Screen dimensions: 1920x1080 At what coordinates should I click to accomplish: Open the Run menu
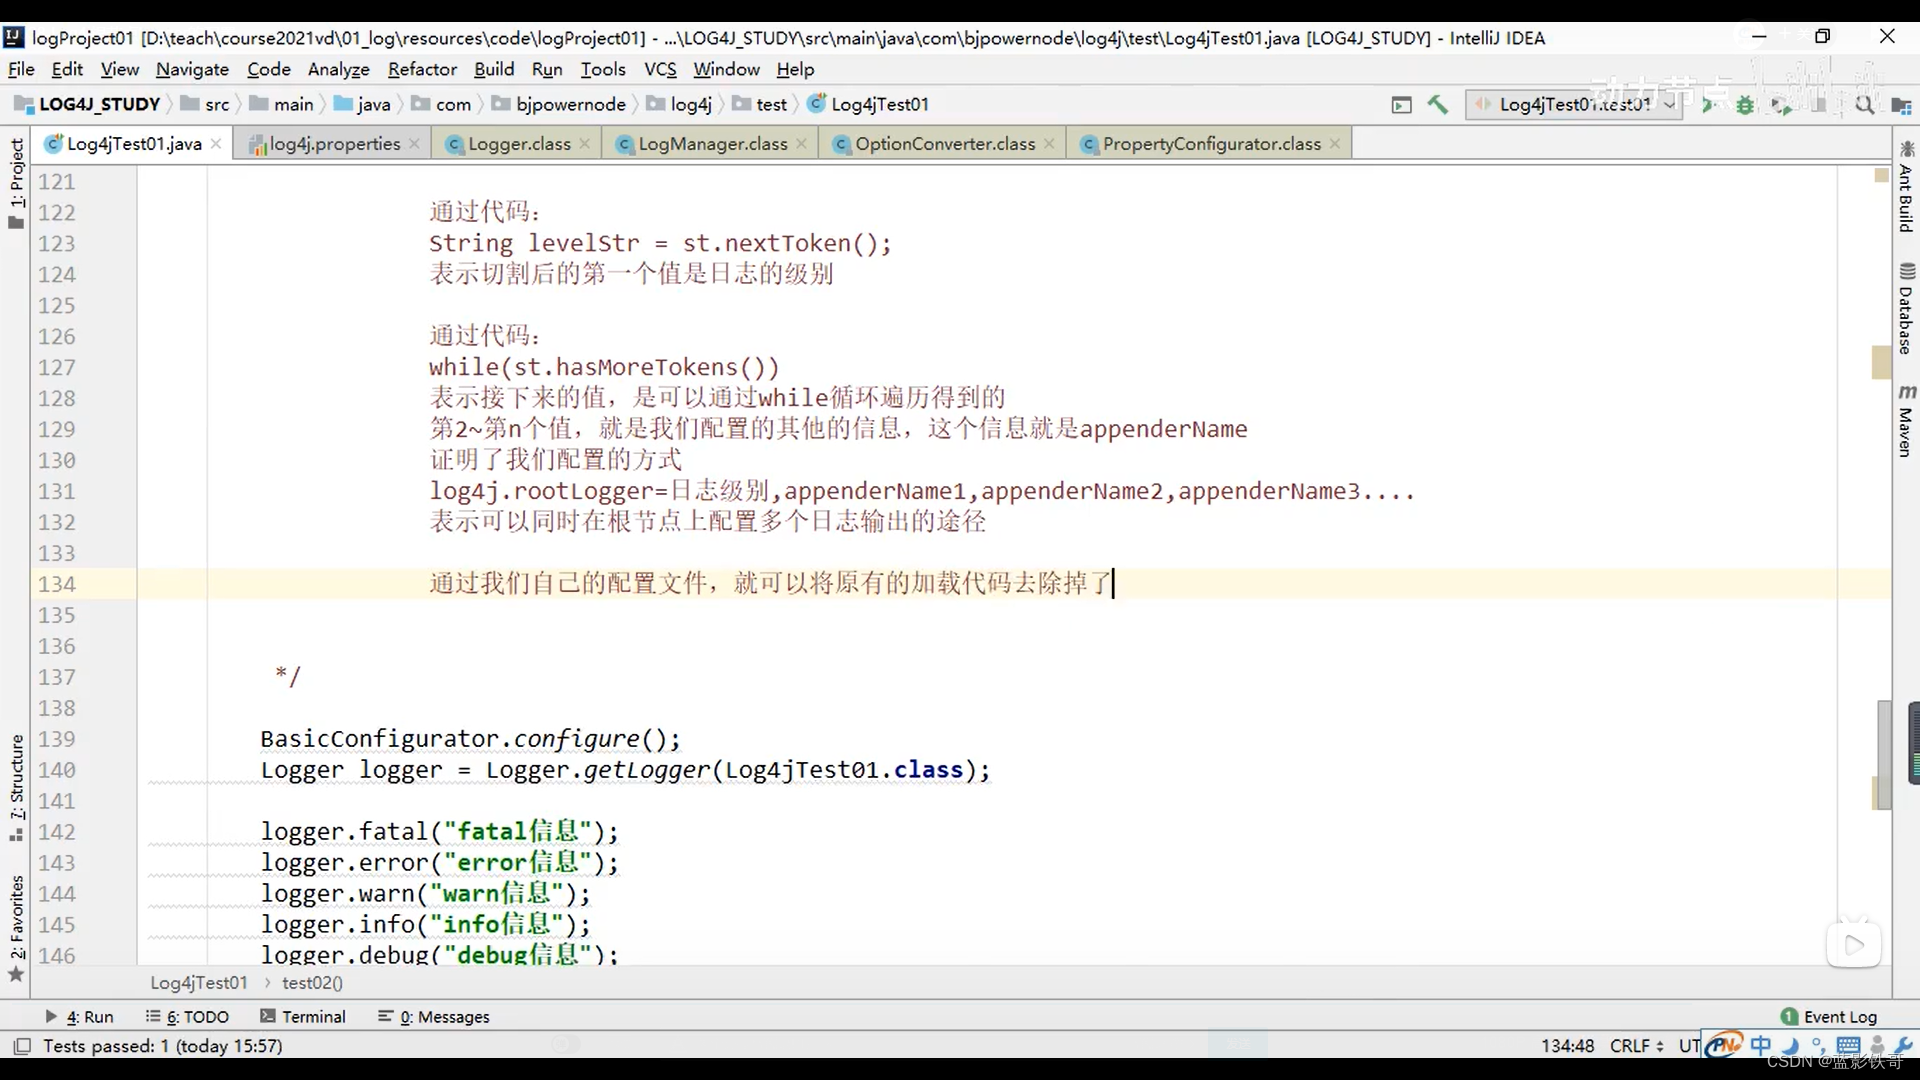pos(547,69)
